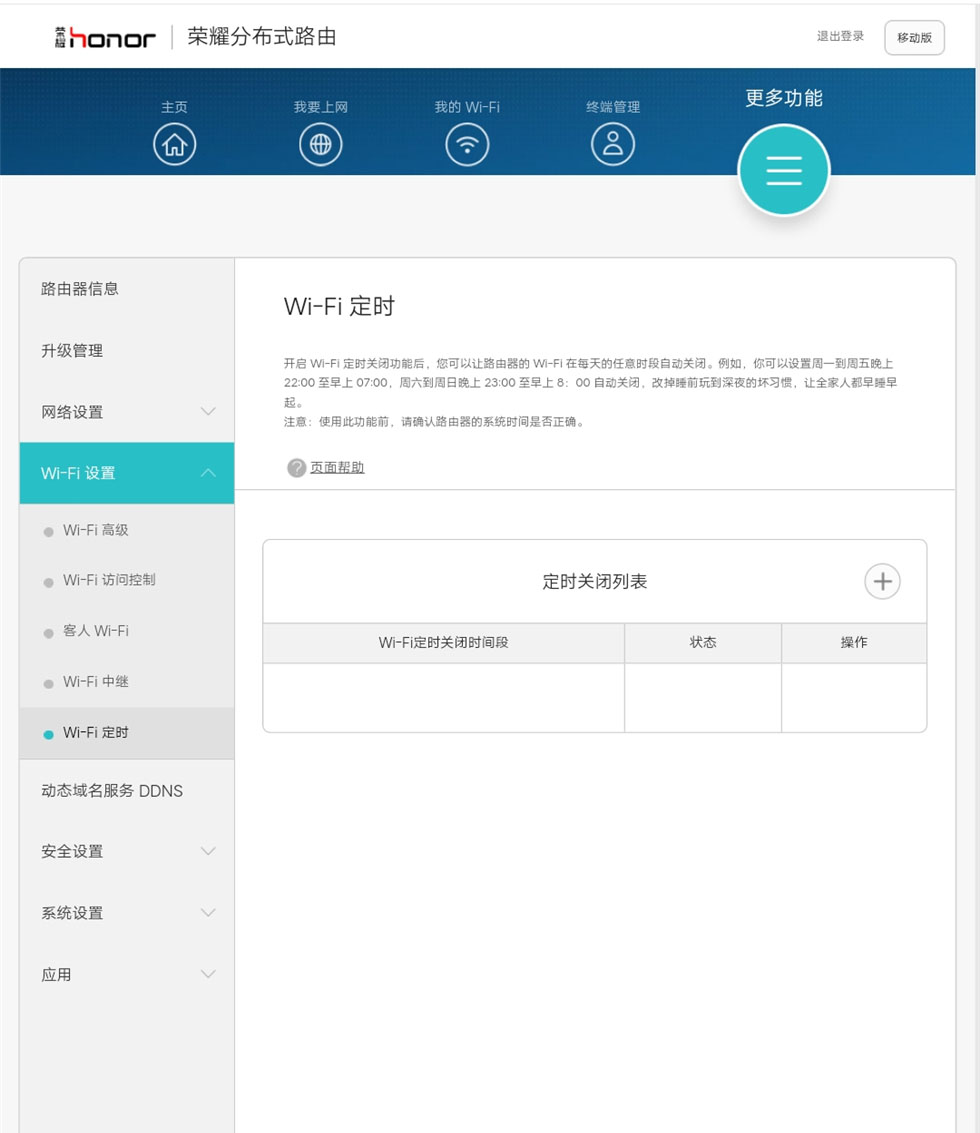Open the Internet (我要上网) globe icon

click(321, 145)
